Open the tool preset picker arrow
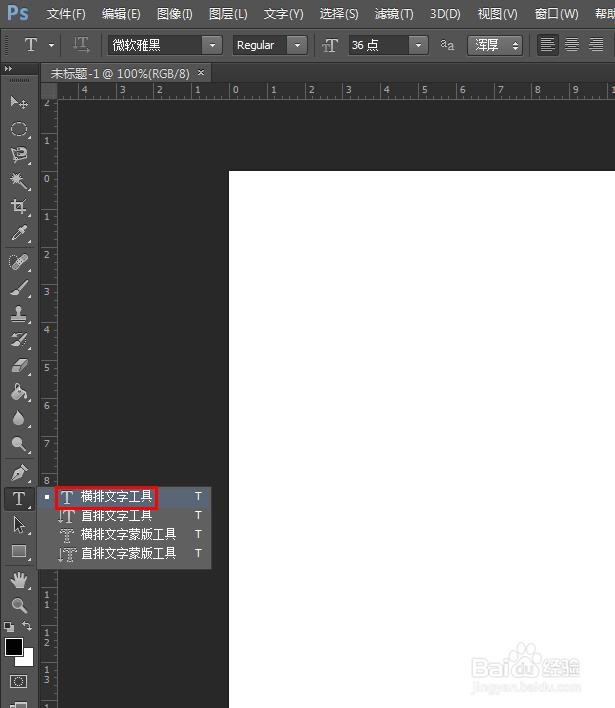This screenshot has width=615, height=708. click(51, 45)
